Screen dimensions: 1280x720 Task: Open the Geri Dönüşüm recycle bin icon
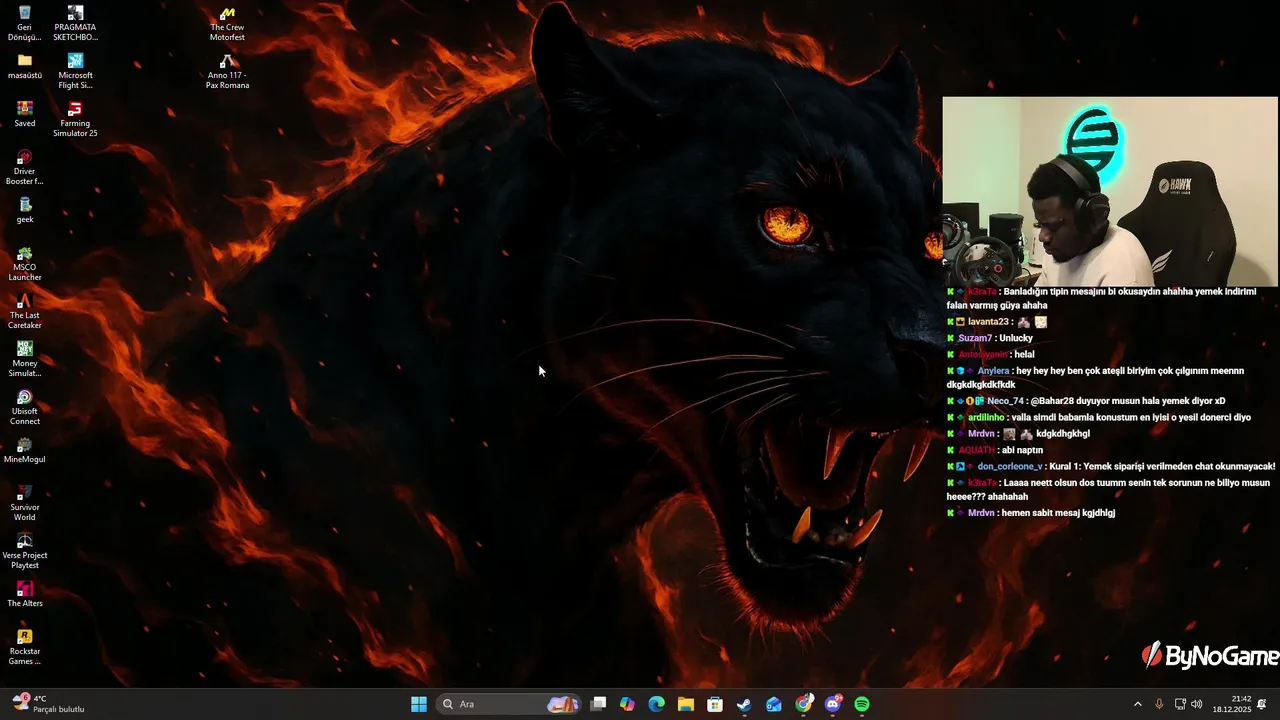click(25, 23)
